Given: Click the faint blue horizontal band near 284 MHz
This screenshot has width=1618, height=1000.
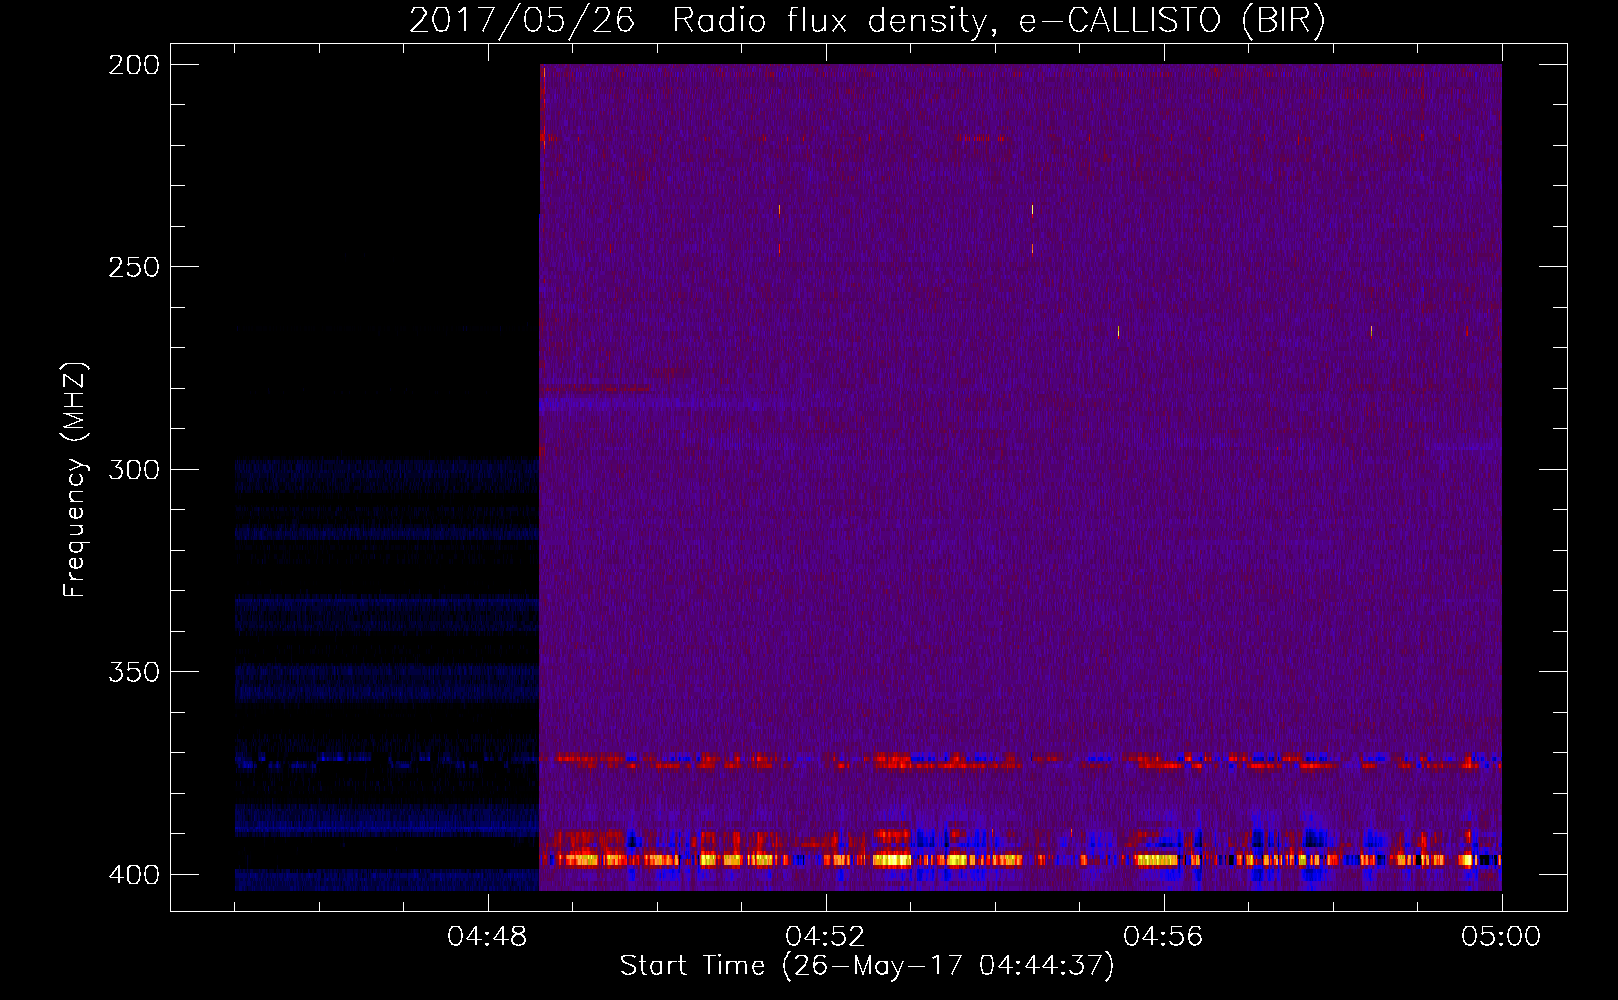Looking at the screenshot, I should coord(665,404).
